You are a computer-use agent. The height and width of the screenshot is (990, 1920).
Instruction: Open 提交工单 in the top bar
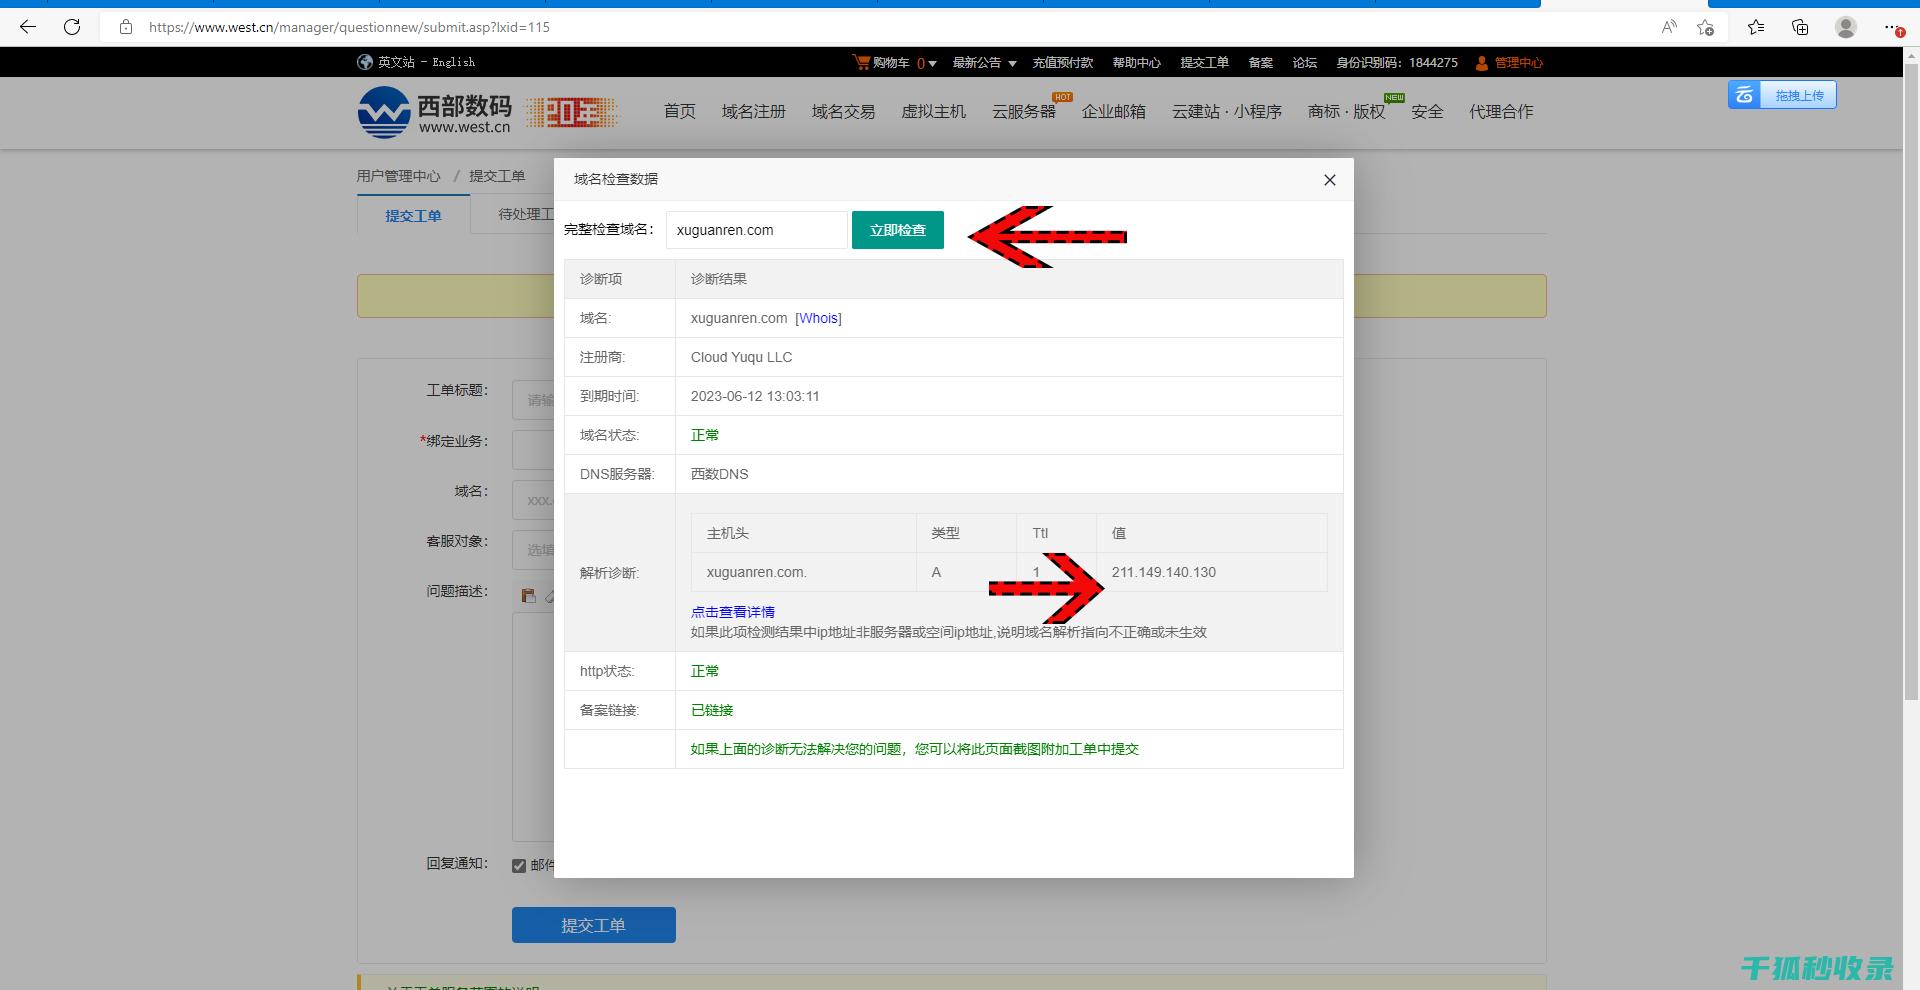click(x=1204, y=62)
